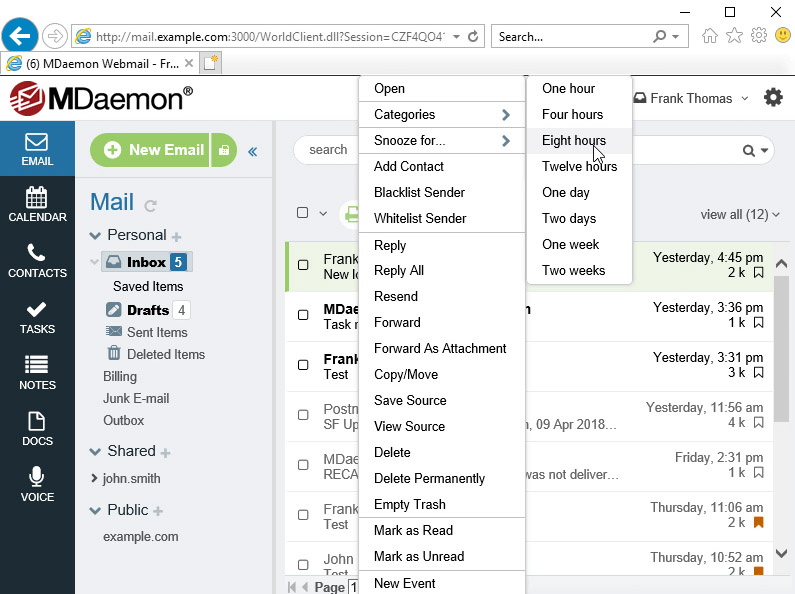Reload page with browser refresh icon
Viewport: 795px width, 594px height.
click(473, 36)
